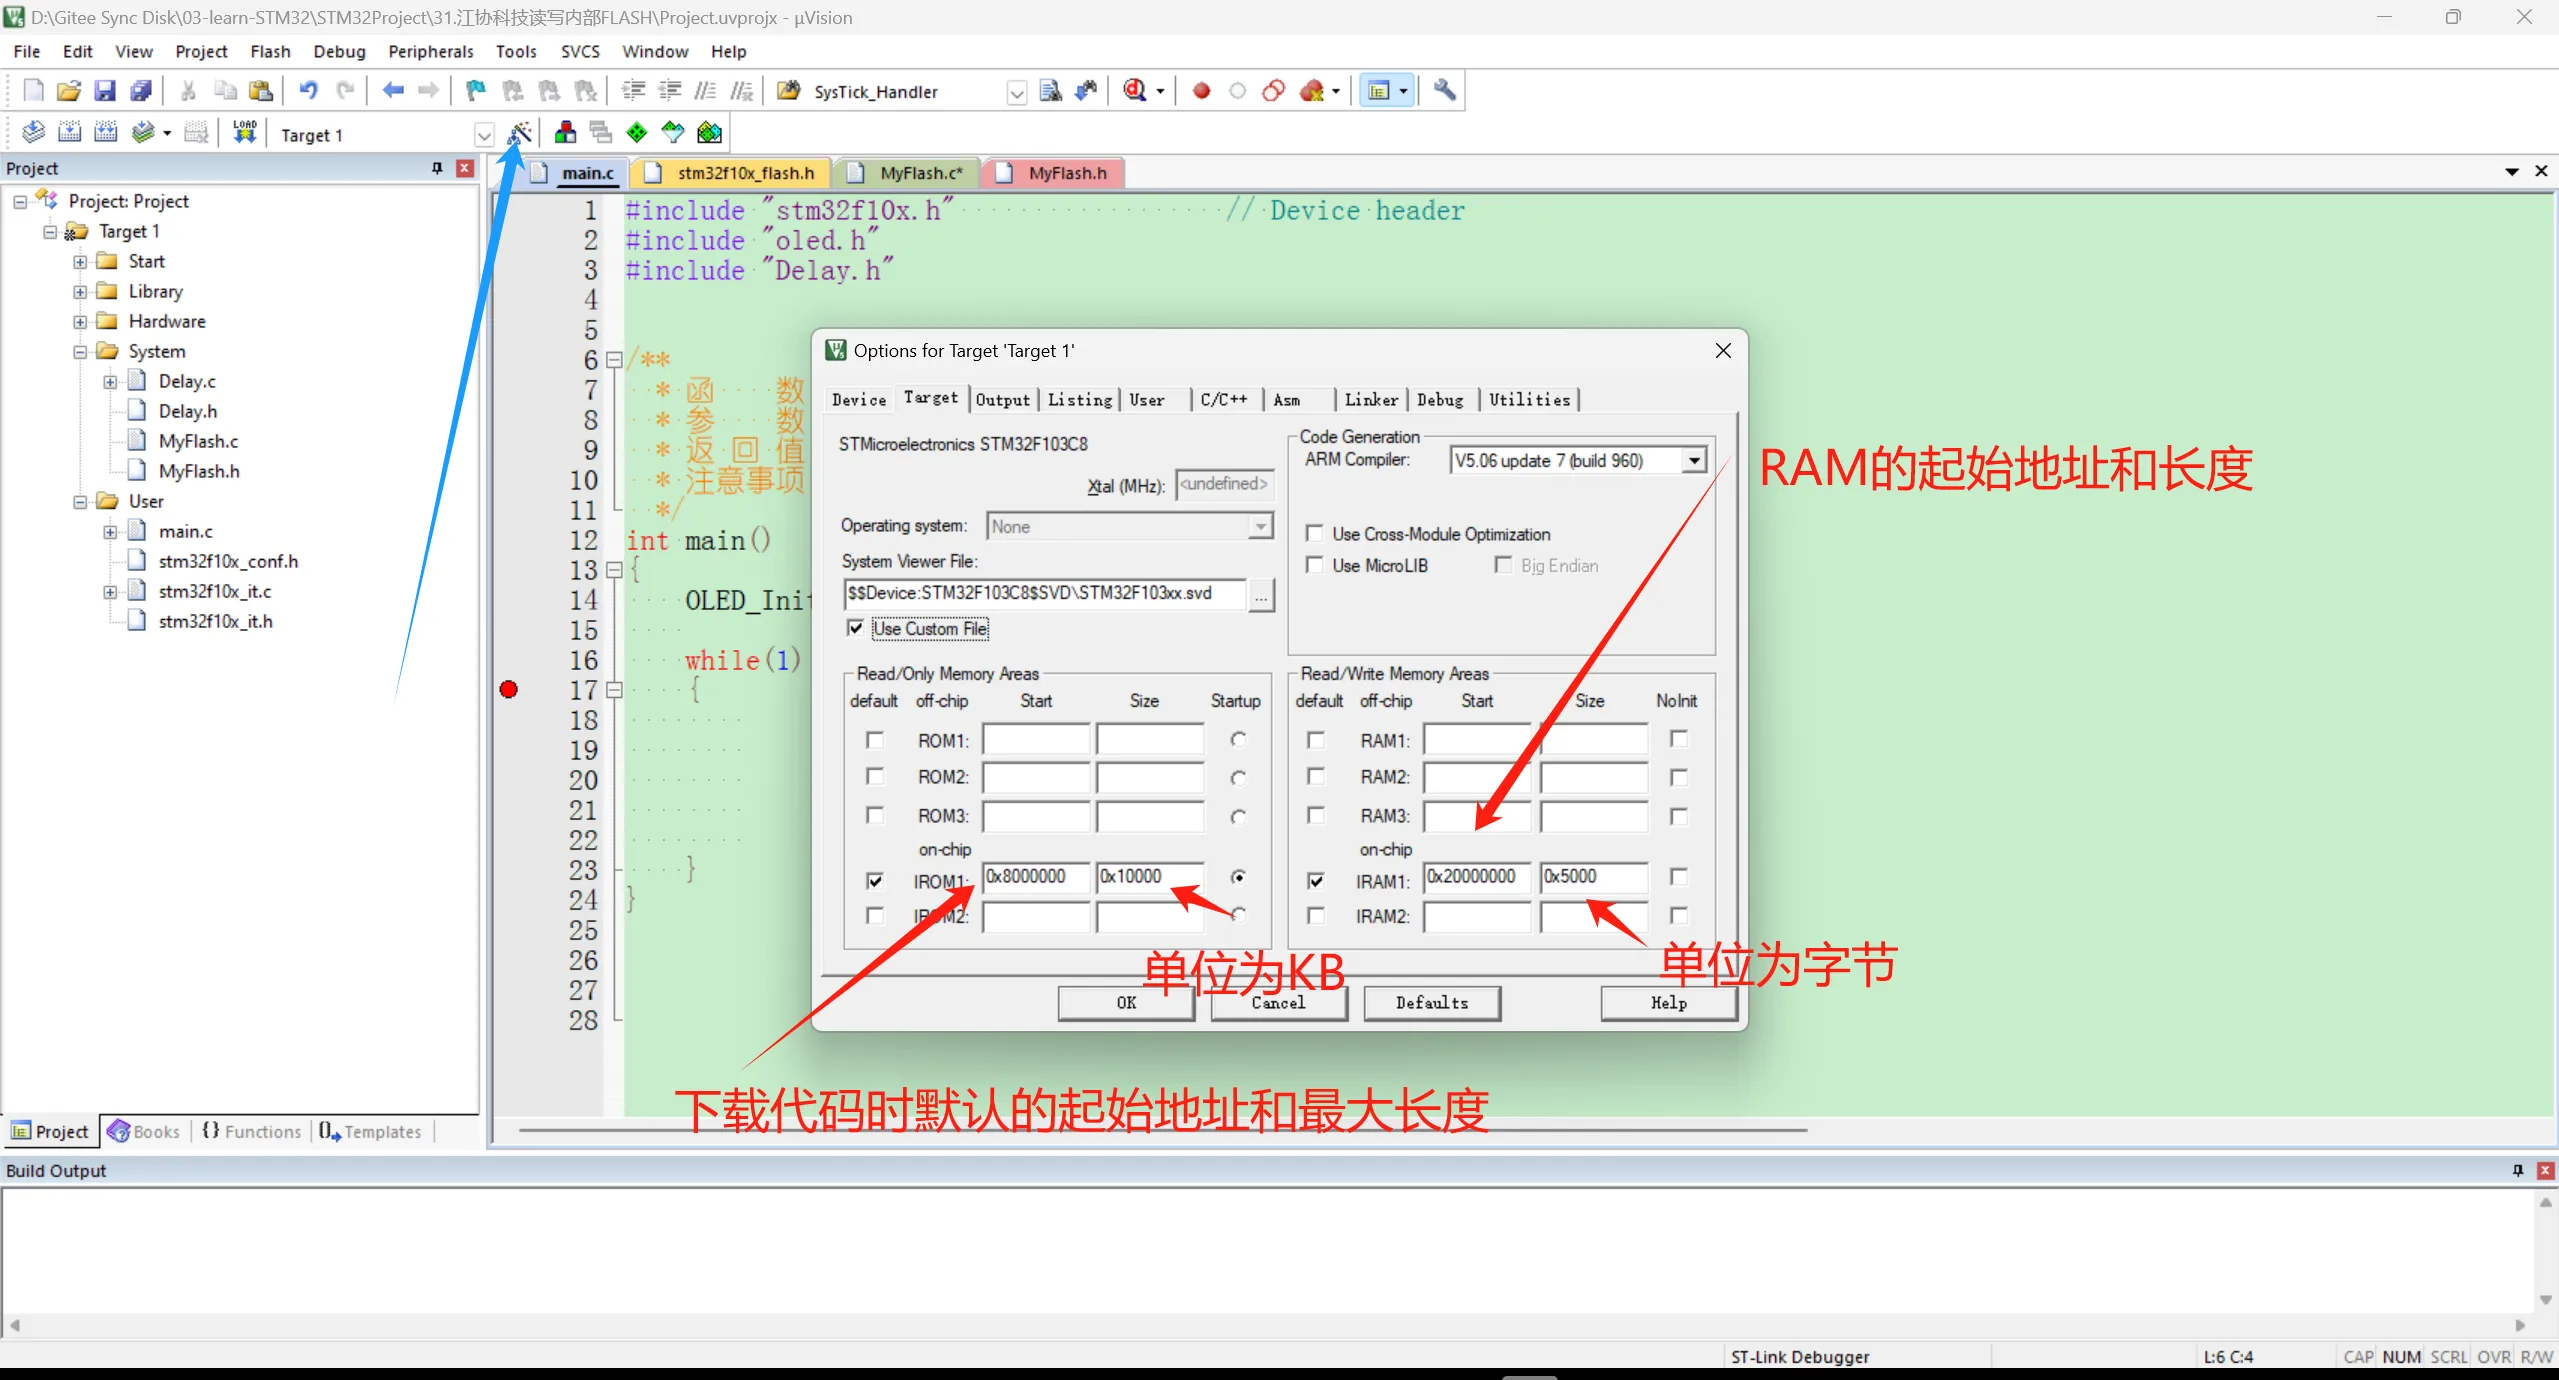The width and height of the screenshot is (2559, 1380).
Task: Open Functions tab in project panel
Action: tap(252, 1131)
